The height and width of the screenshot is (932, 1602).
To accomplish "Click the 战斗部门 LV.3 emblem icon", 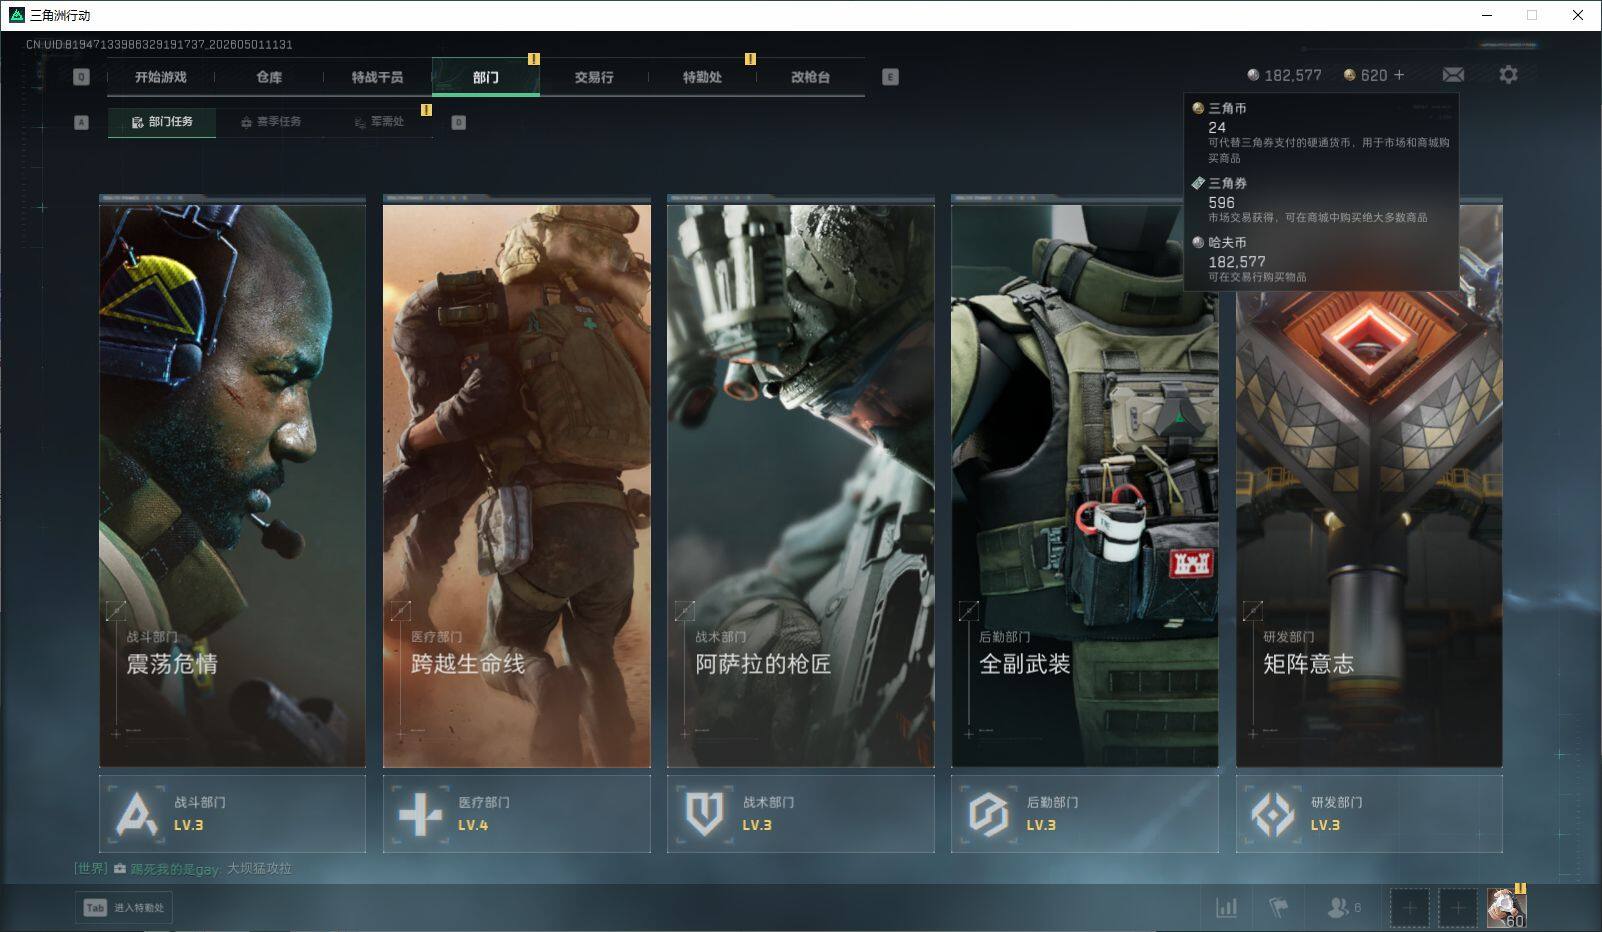I will [x=137, y=814].
